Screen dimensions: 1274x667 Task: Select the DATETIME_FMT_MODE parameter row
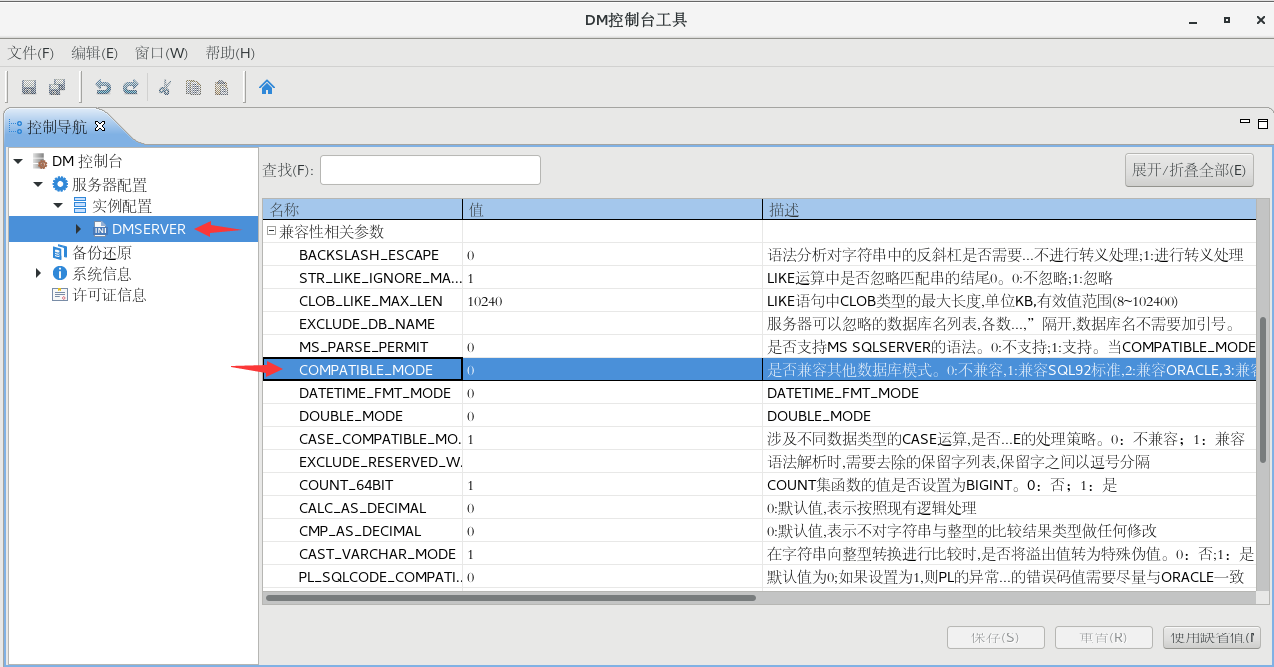coord(759,393)
